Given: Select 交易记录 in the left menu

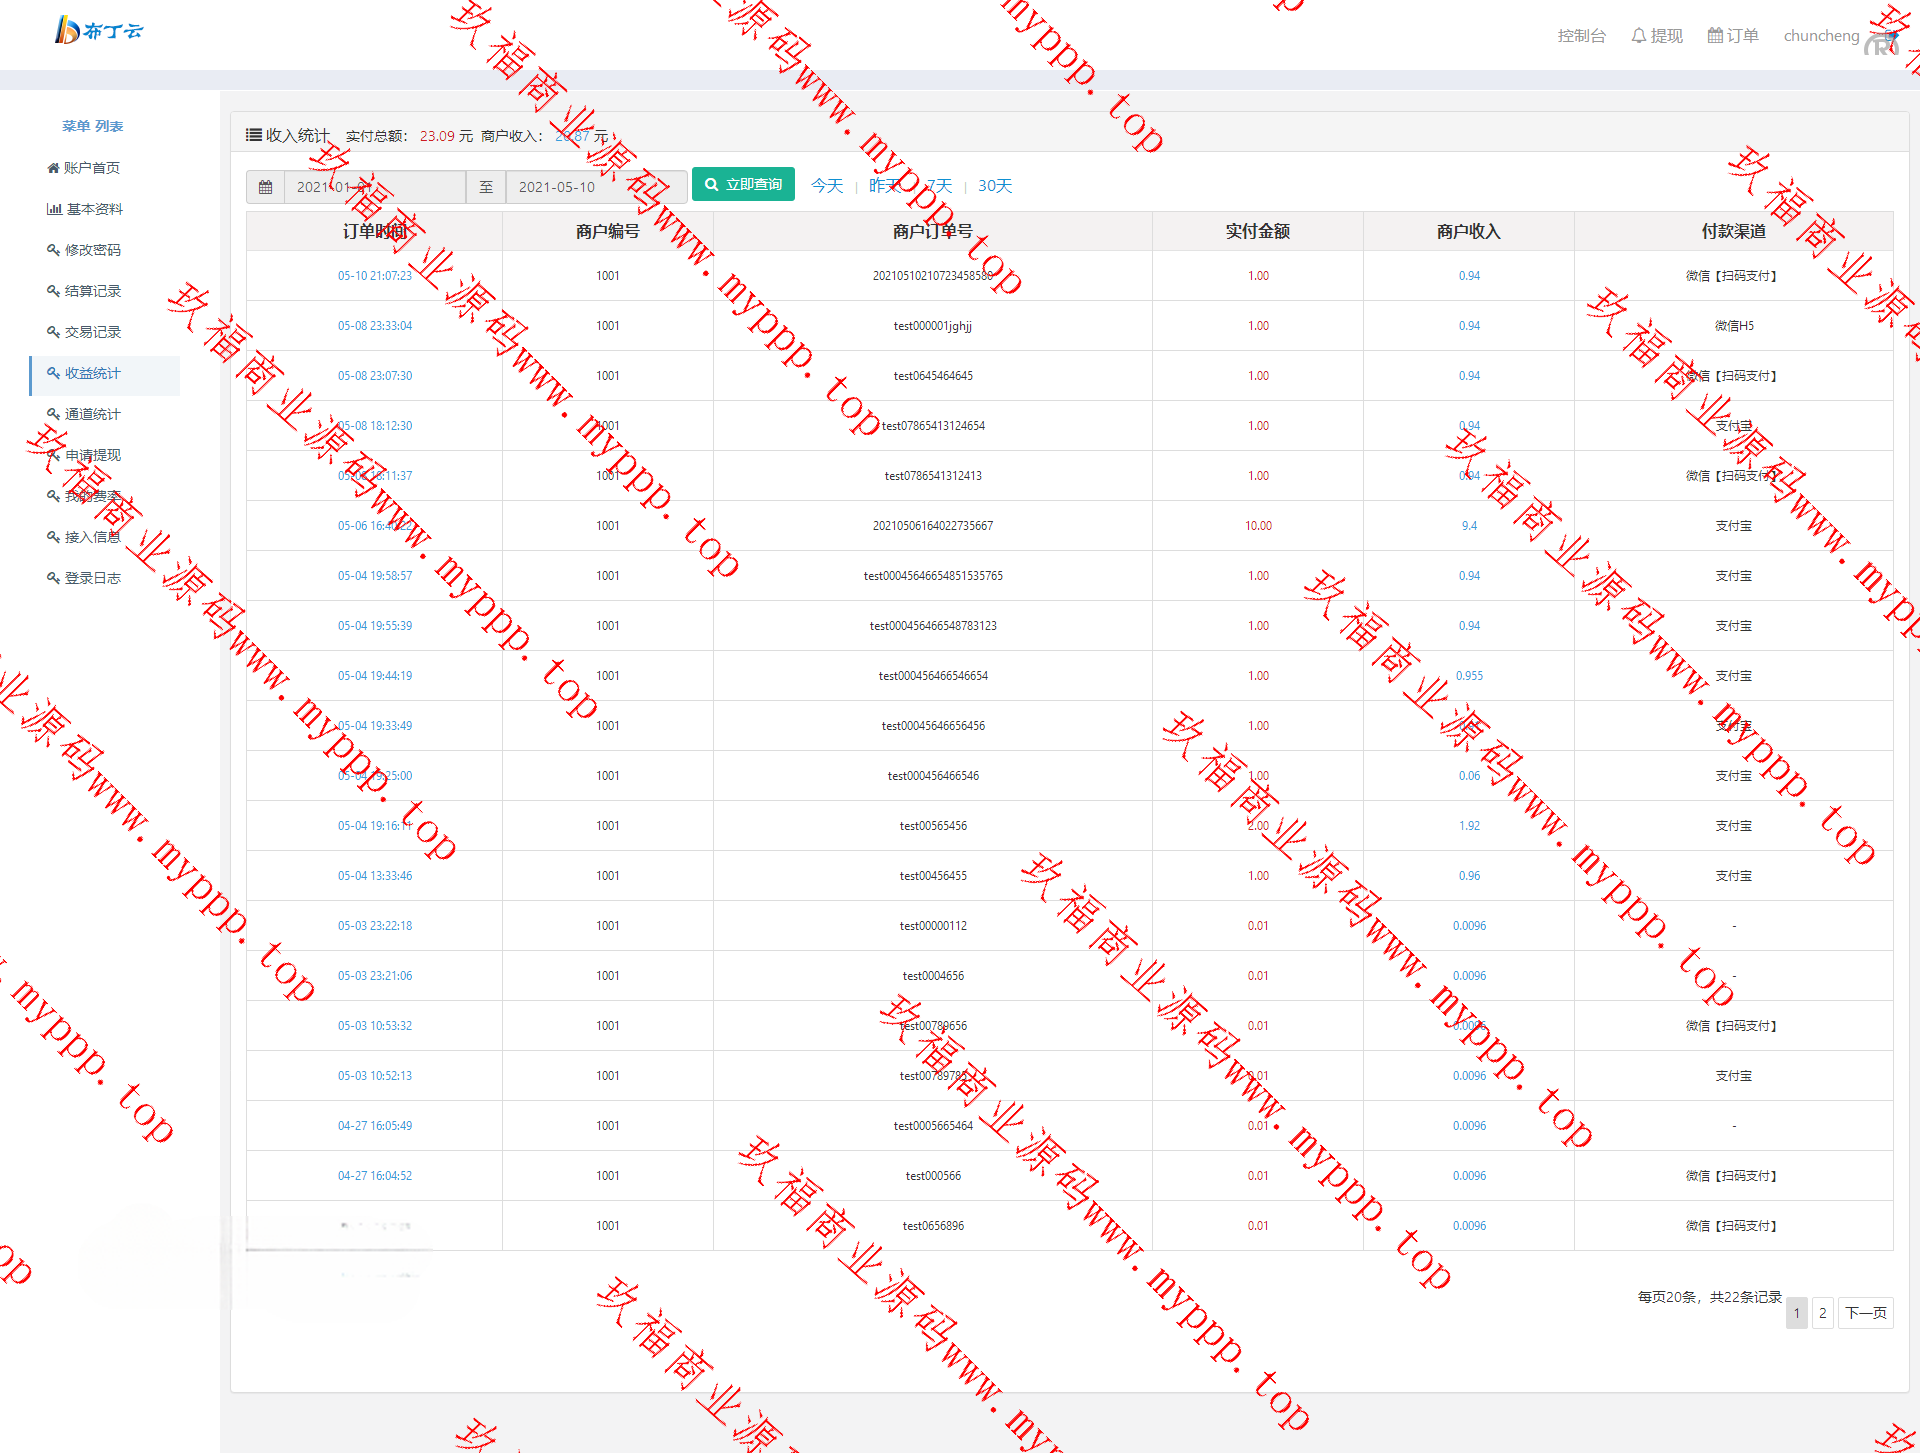Looking at the screenshot, I should [92, 332].
